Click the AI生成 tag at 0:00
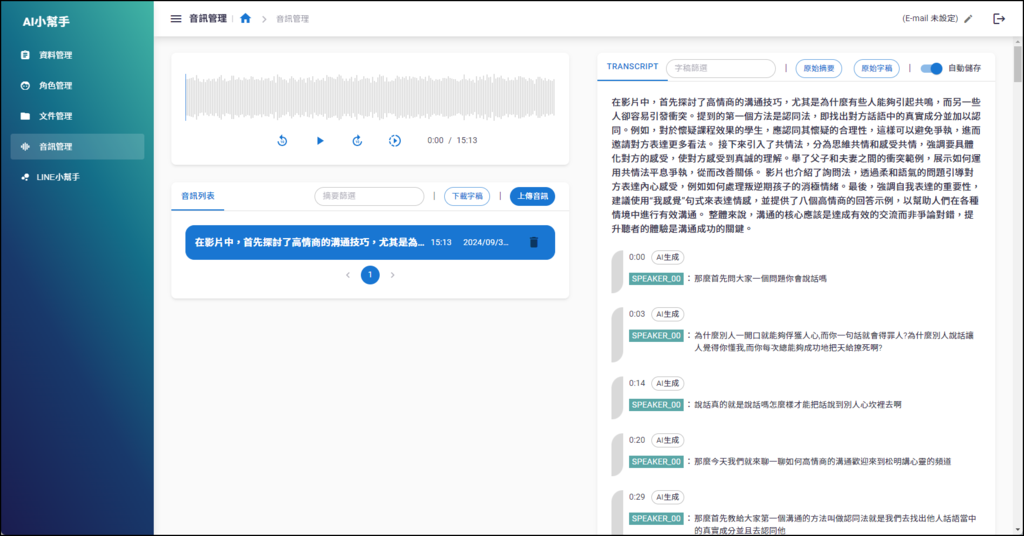This screenshot has width=1024, height=536. tap(667, 257)
